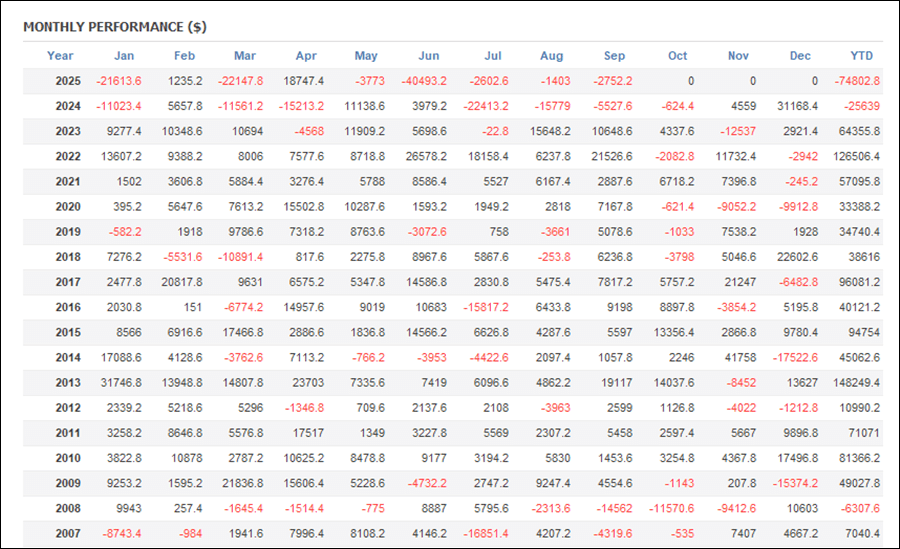
Task: Click the Mar column header
Action: click(244, 56)
